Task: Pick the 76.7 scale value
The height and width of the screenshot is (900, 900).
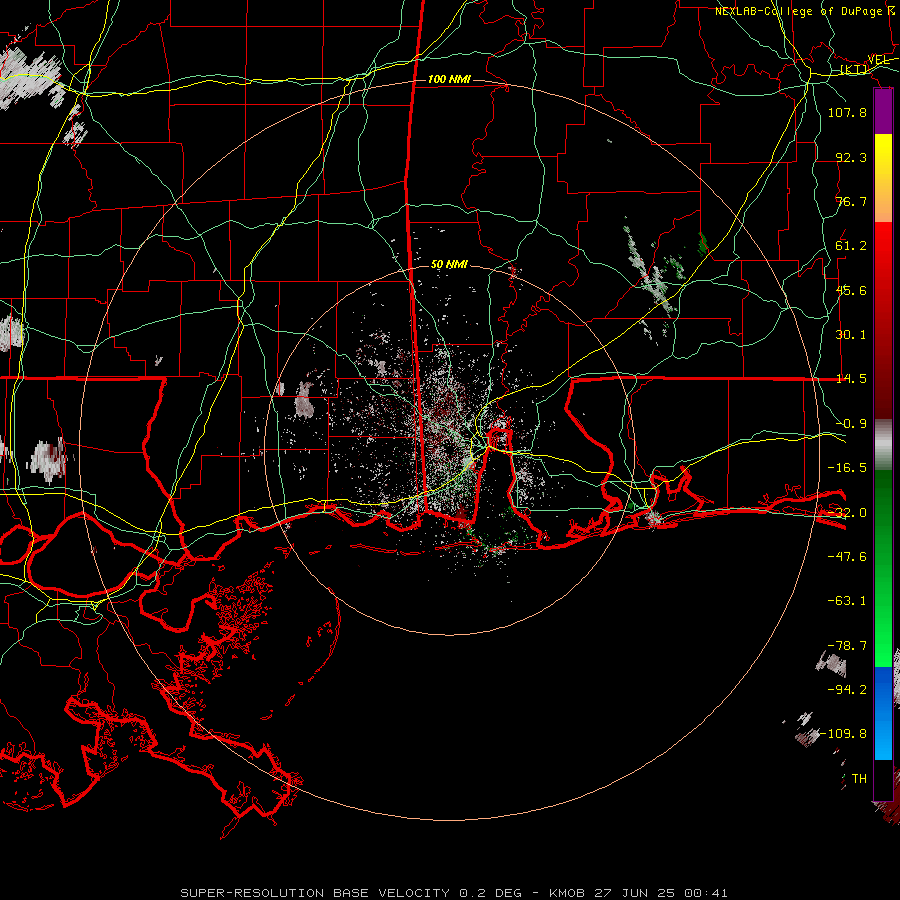Action: tap(851, 201)
